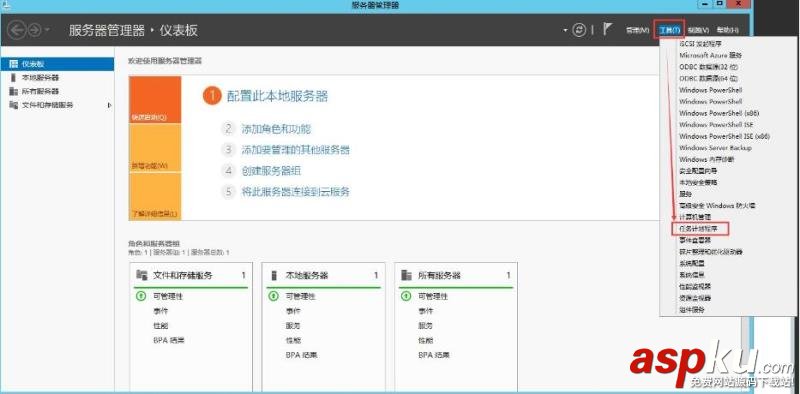
Task: Open 事件 row in 文件和存储服务 tile
Action: tap(160, 311)
